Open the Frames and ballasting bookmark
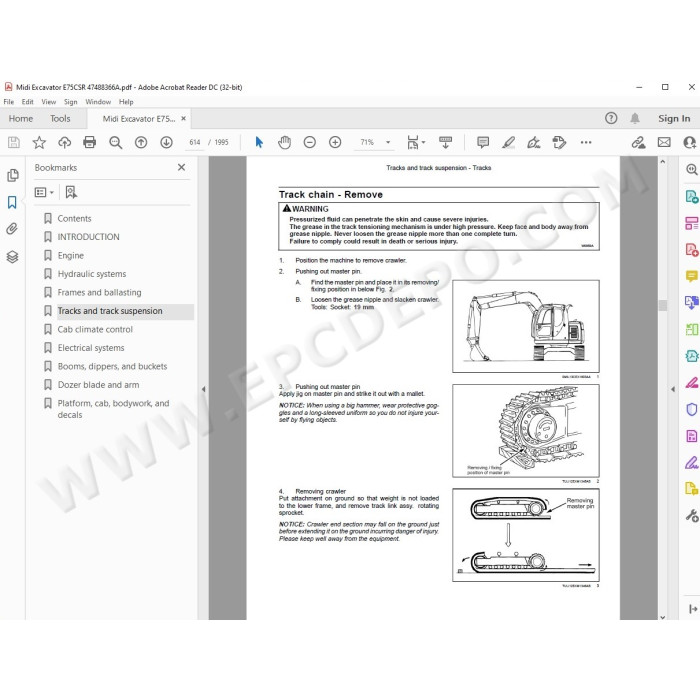Screen dimensions: 700x700 click(99, 292)
